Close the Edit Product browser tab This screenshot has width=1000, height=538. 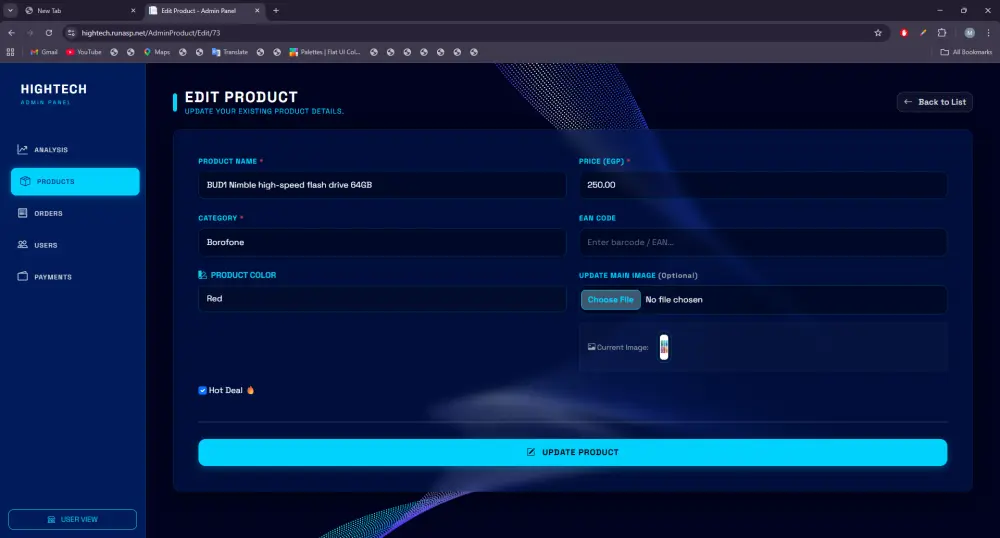coord(257,11)
